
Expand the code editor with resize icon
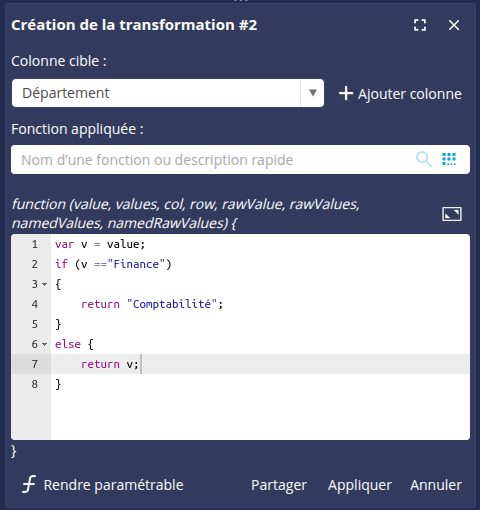pyautogui.click(x=452, y=214)
